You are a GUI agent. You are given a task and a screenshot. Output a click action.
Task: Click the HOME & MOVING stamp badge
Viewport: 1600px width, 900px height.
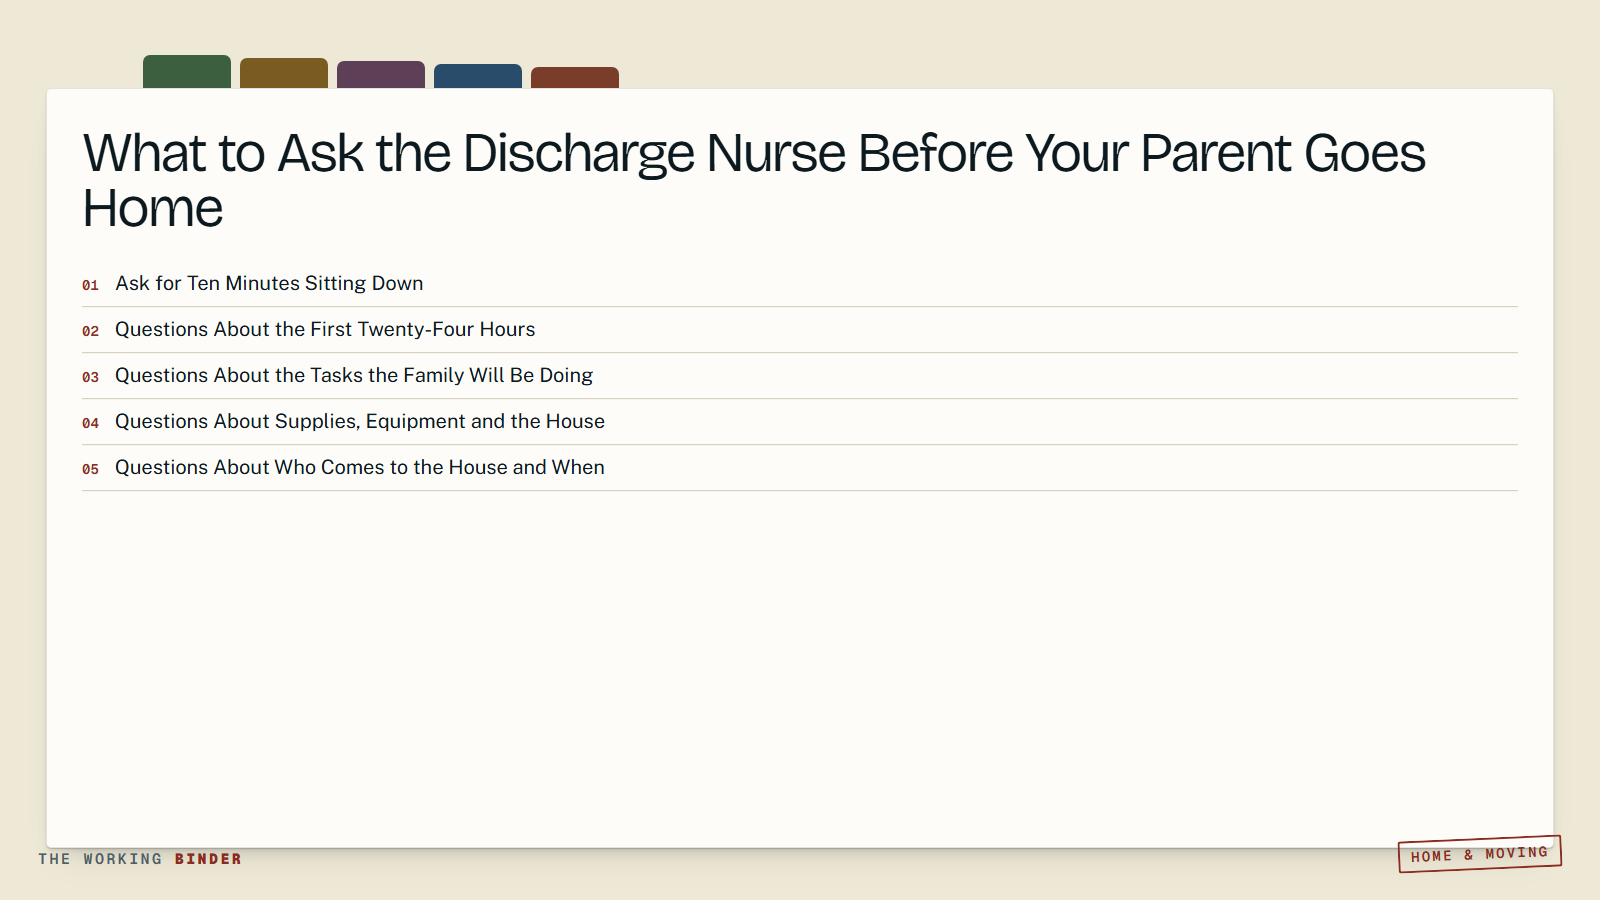tap(1480, 854)
